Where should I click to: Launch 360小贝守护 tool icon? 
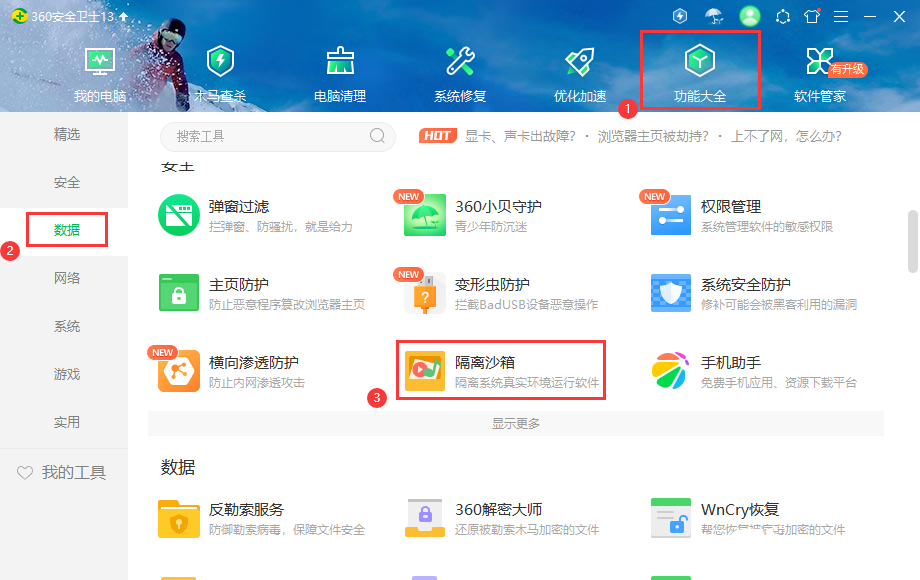click(425, 215)
